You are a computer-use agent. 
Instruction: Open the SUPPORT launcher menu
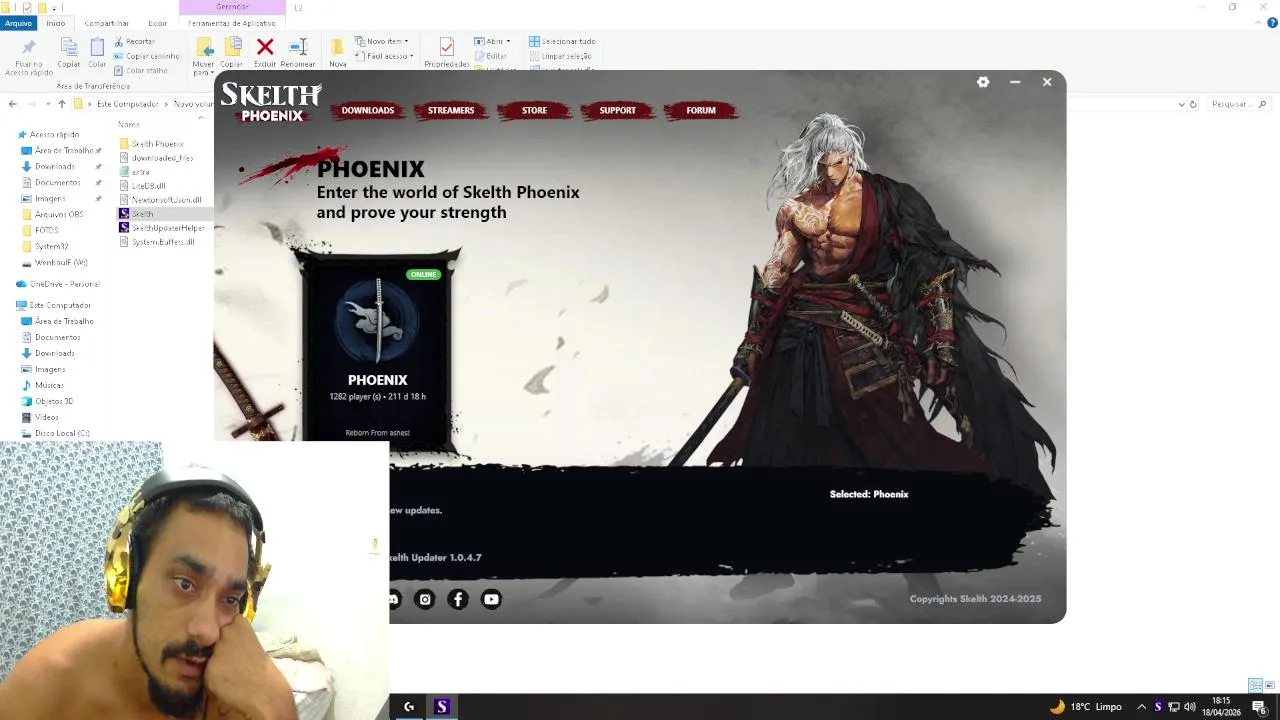[617, 110]
